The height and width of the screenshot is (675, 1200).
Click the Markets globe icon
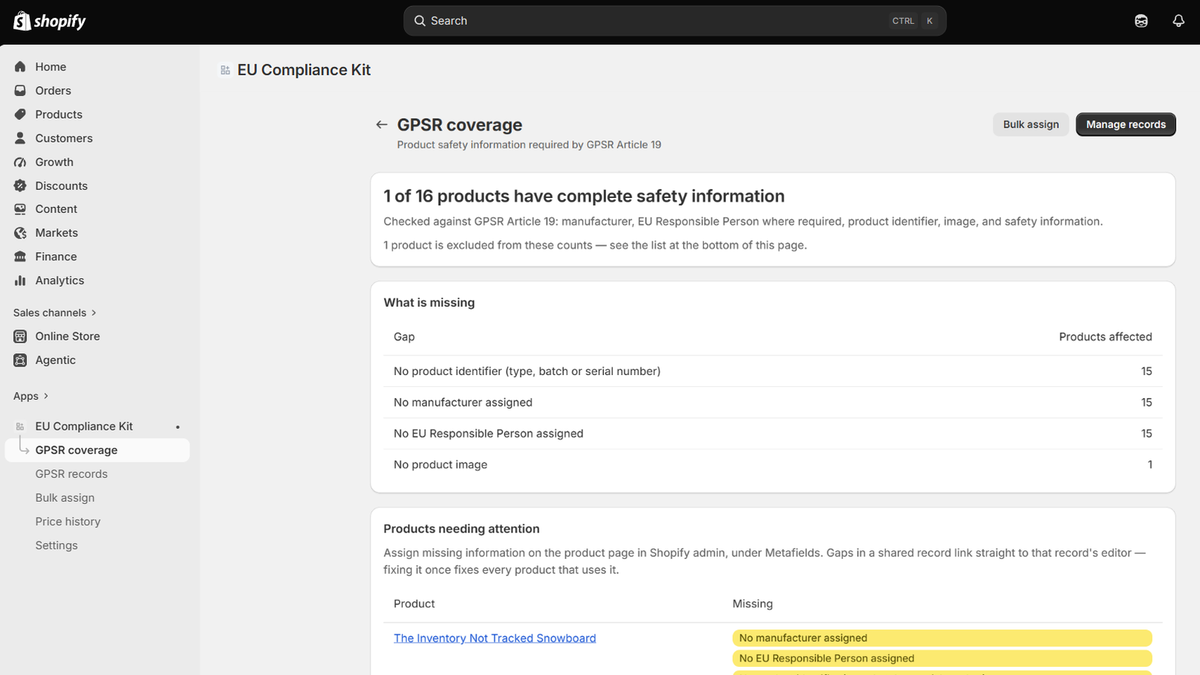pos(20,233)
